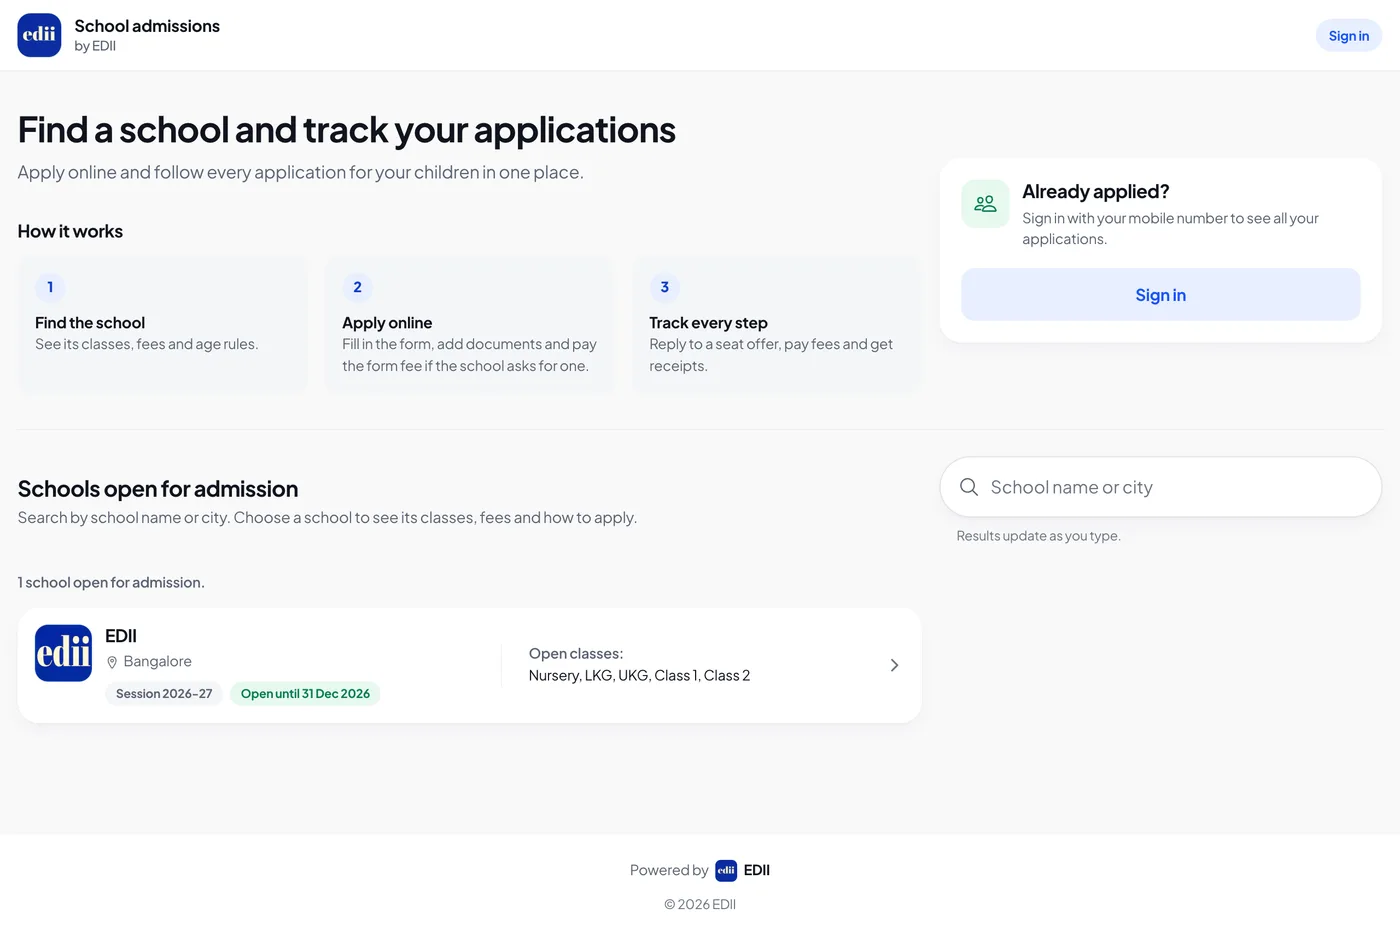Click the by EDII subtitle in the header

95,46
